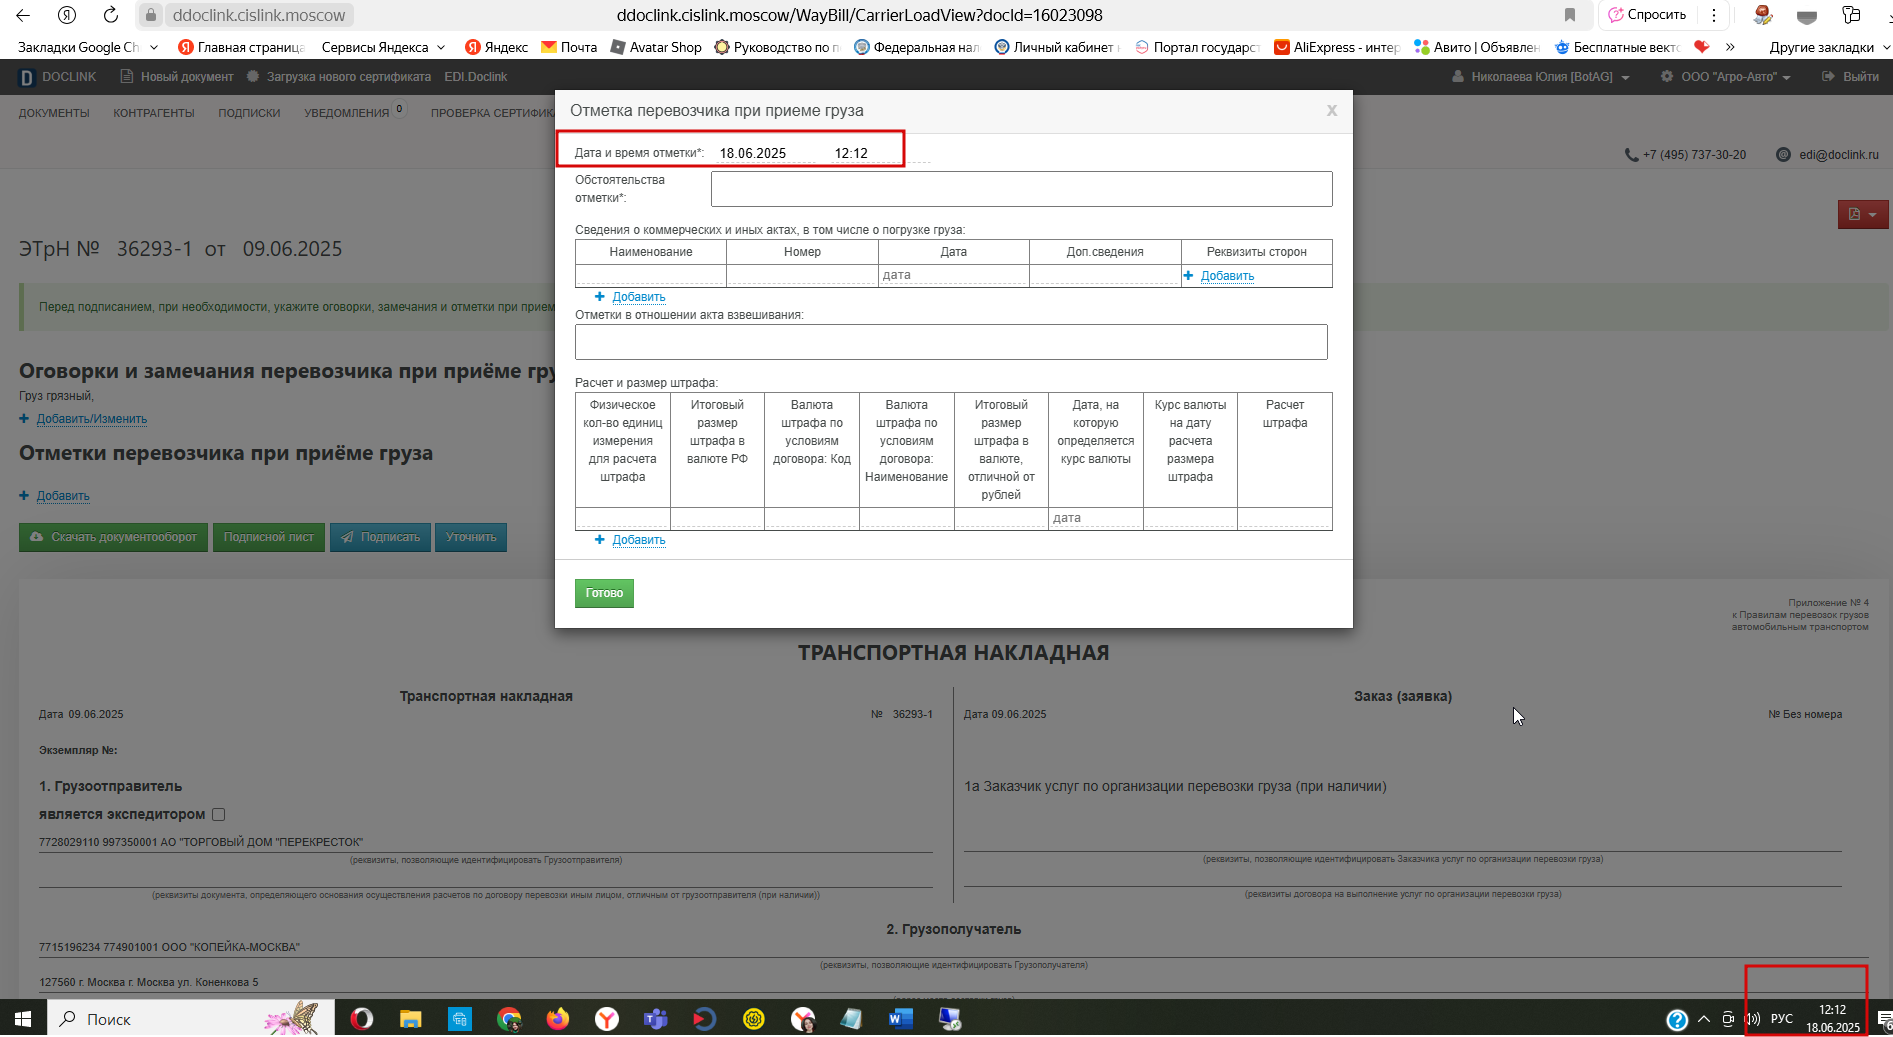This screenshot has width=1893, height=1037.
Task: Expand the Николаева Юлия user dropdown
Action: [1541, 77]
